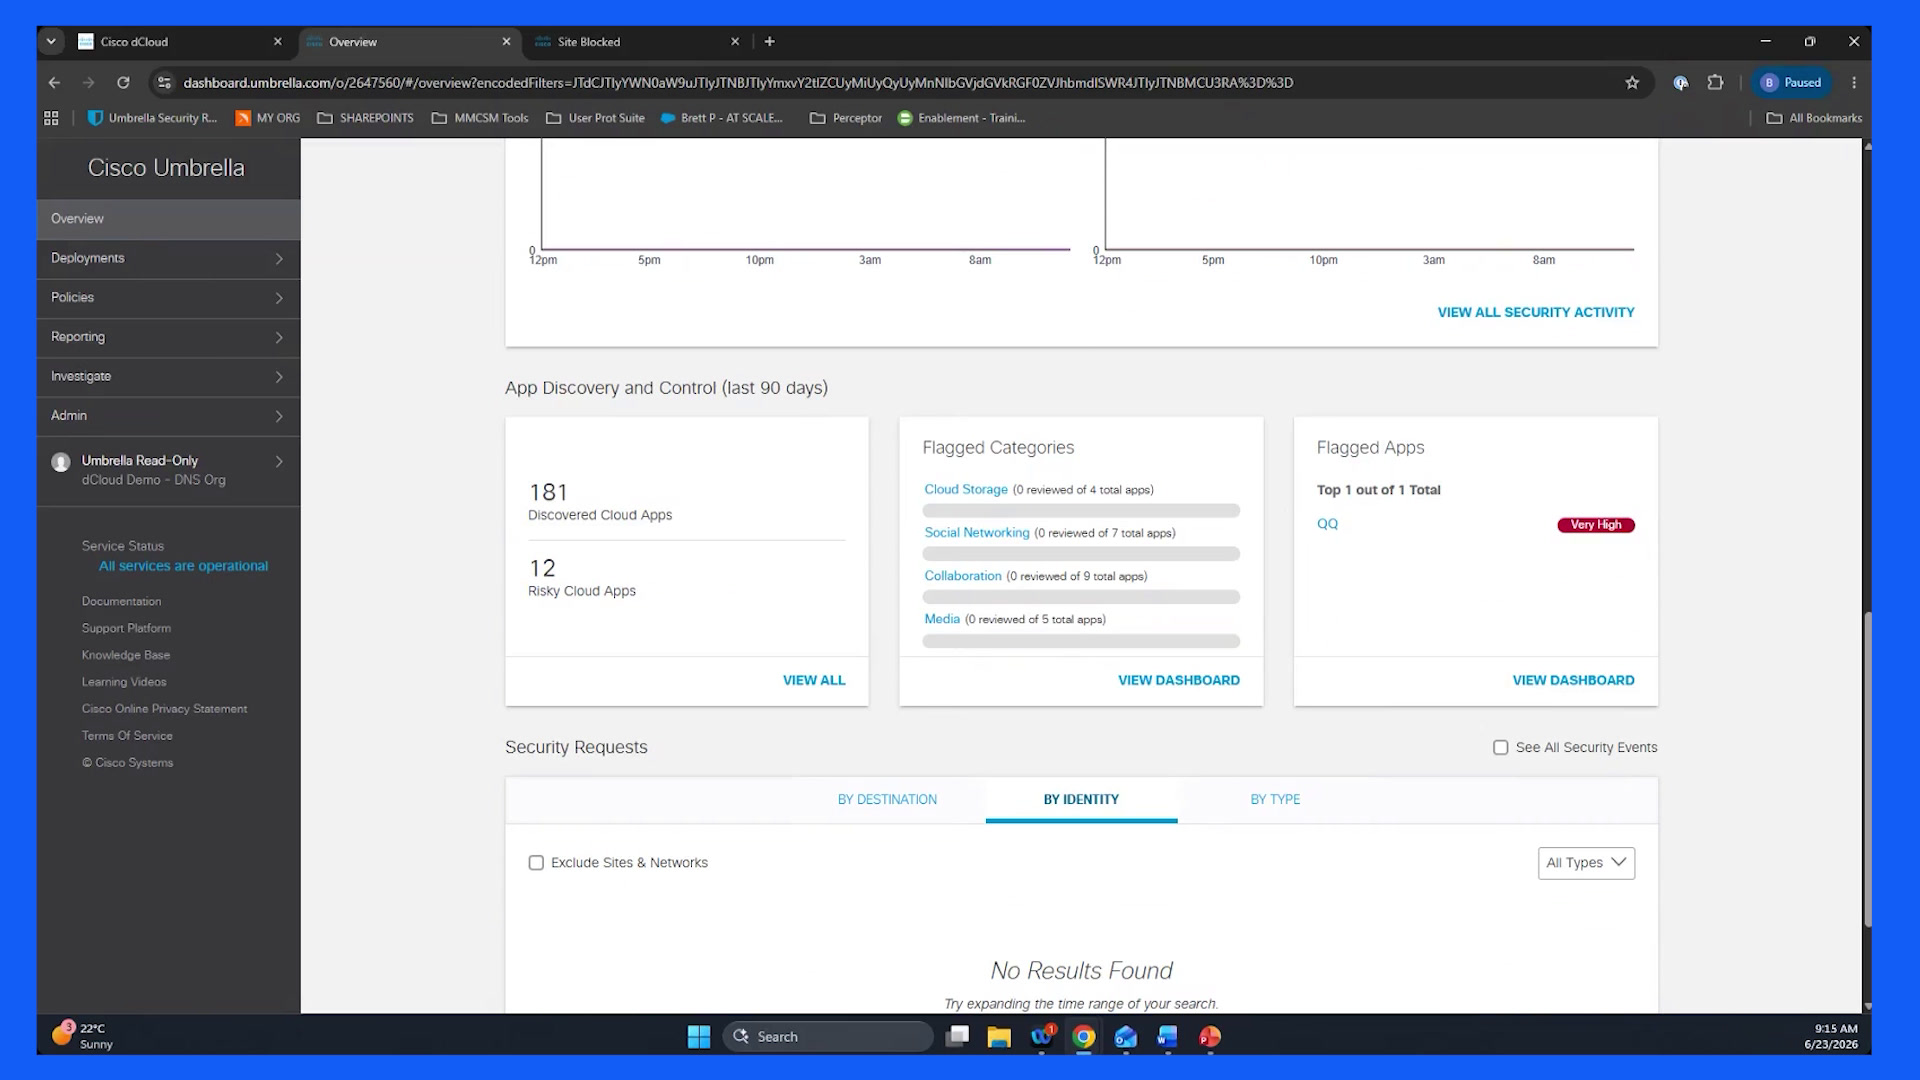Click the site information icon in address bar

coord(165,83)
